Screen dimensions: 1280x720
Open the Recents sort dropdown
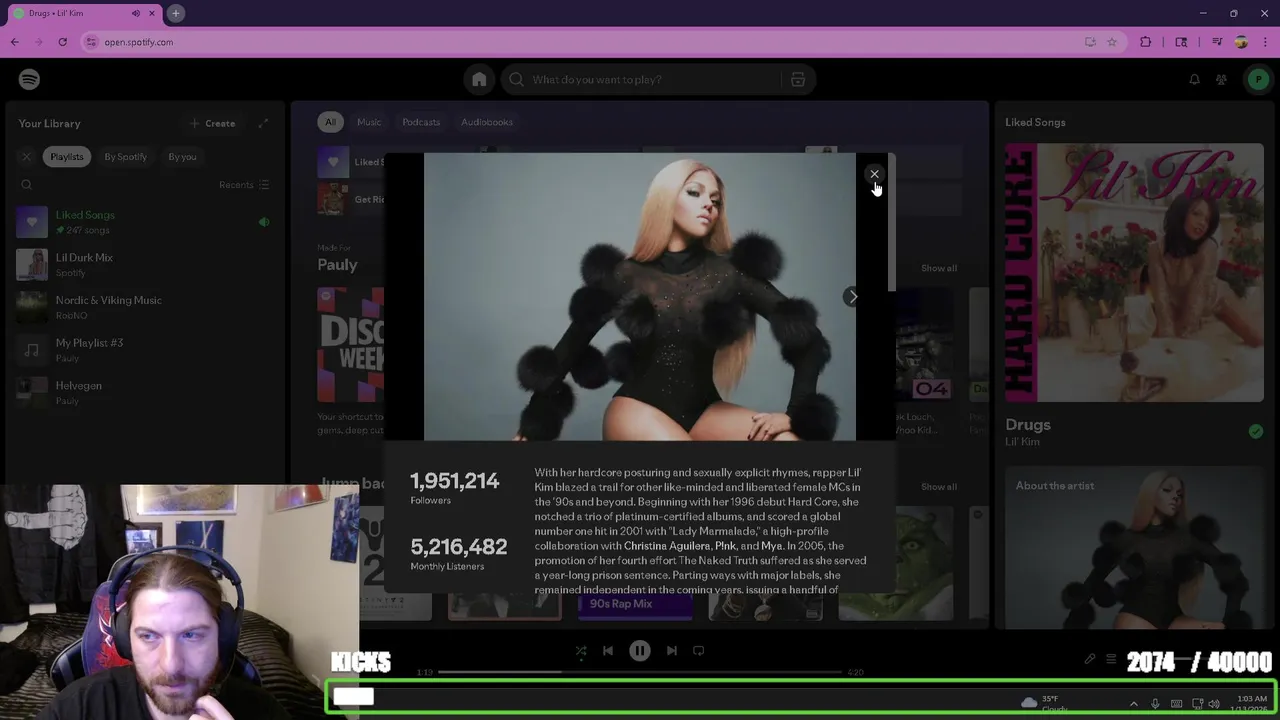coord(244,185)
